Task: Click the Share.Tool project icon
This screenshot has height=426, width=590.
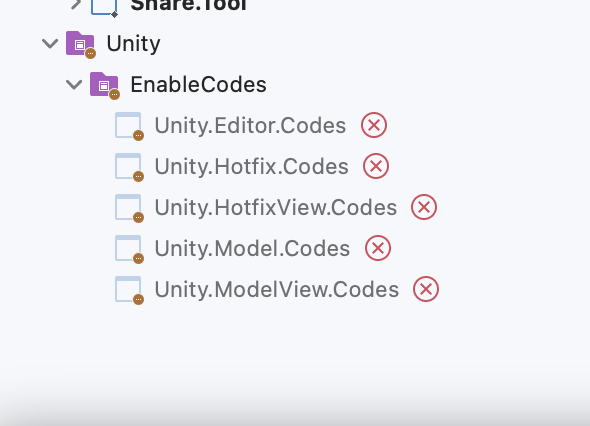Action: 104,7
